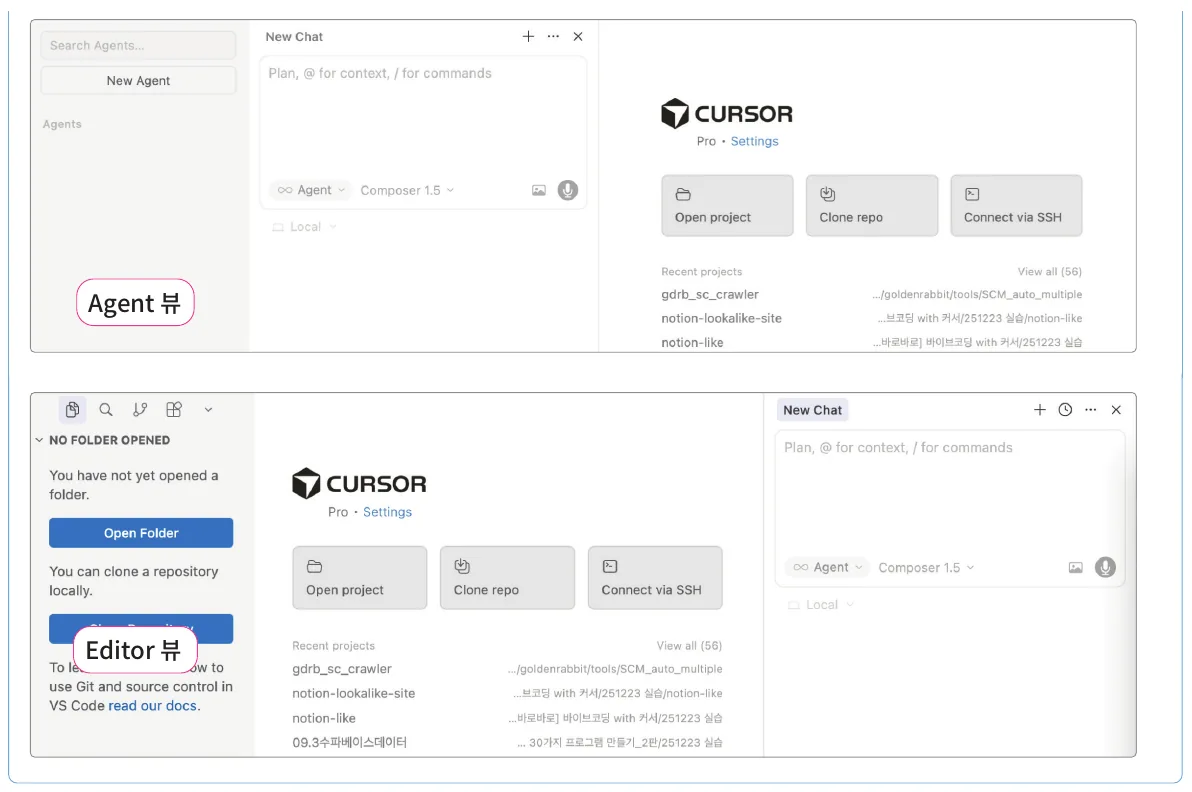Open the read our docs link
The image size is (1192, 792).
(x=153, y=705)
